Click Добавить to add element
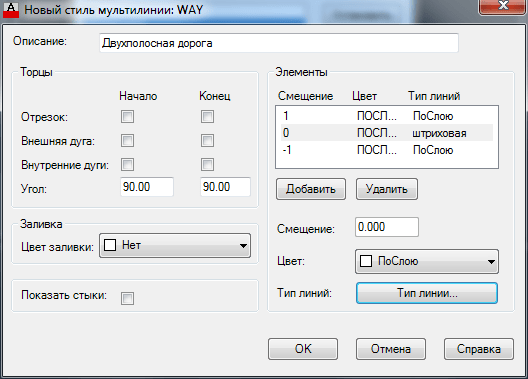Image resolution: width=528 pixels, height=379 pixels. click(x=311, y=189)
